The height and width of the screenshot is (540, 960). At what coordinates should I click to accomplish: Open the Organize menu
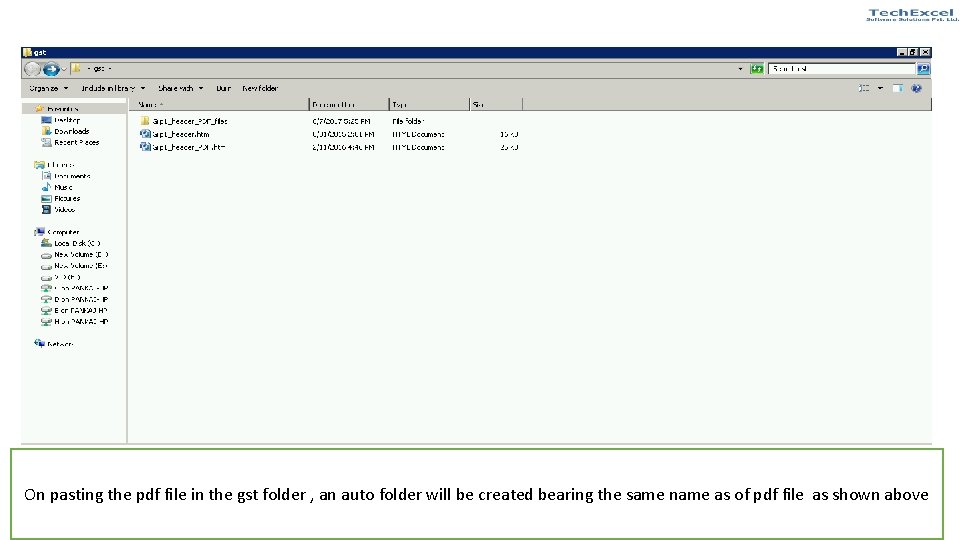click(x=48, y=88)
